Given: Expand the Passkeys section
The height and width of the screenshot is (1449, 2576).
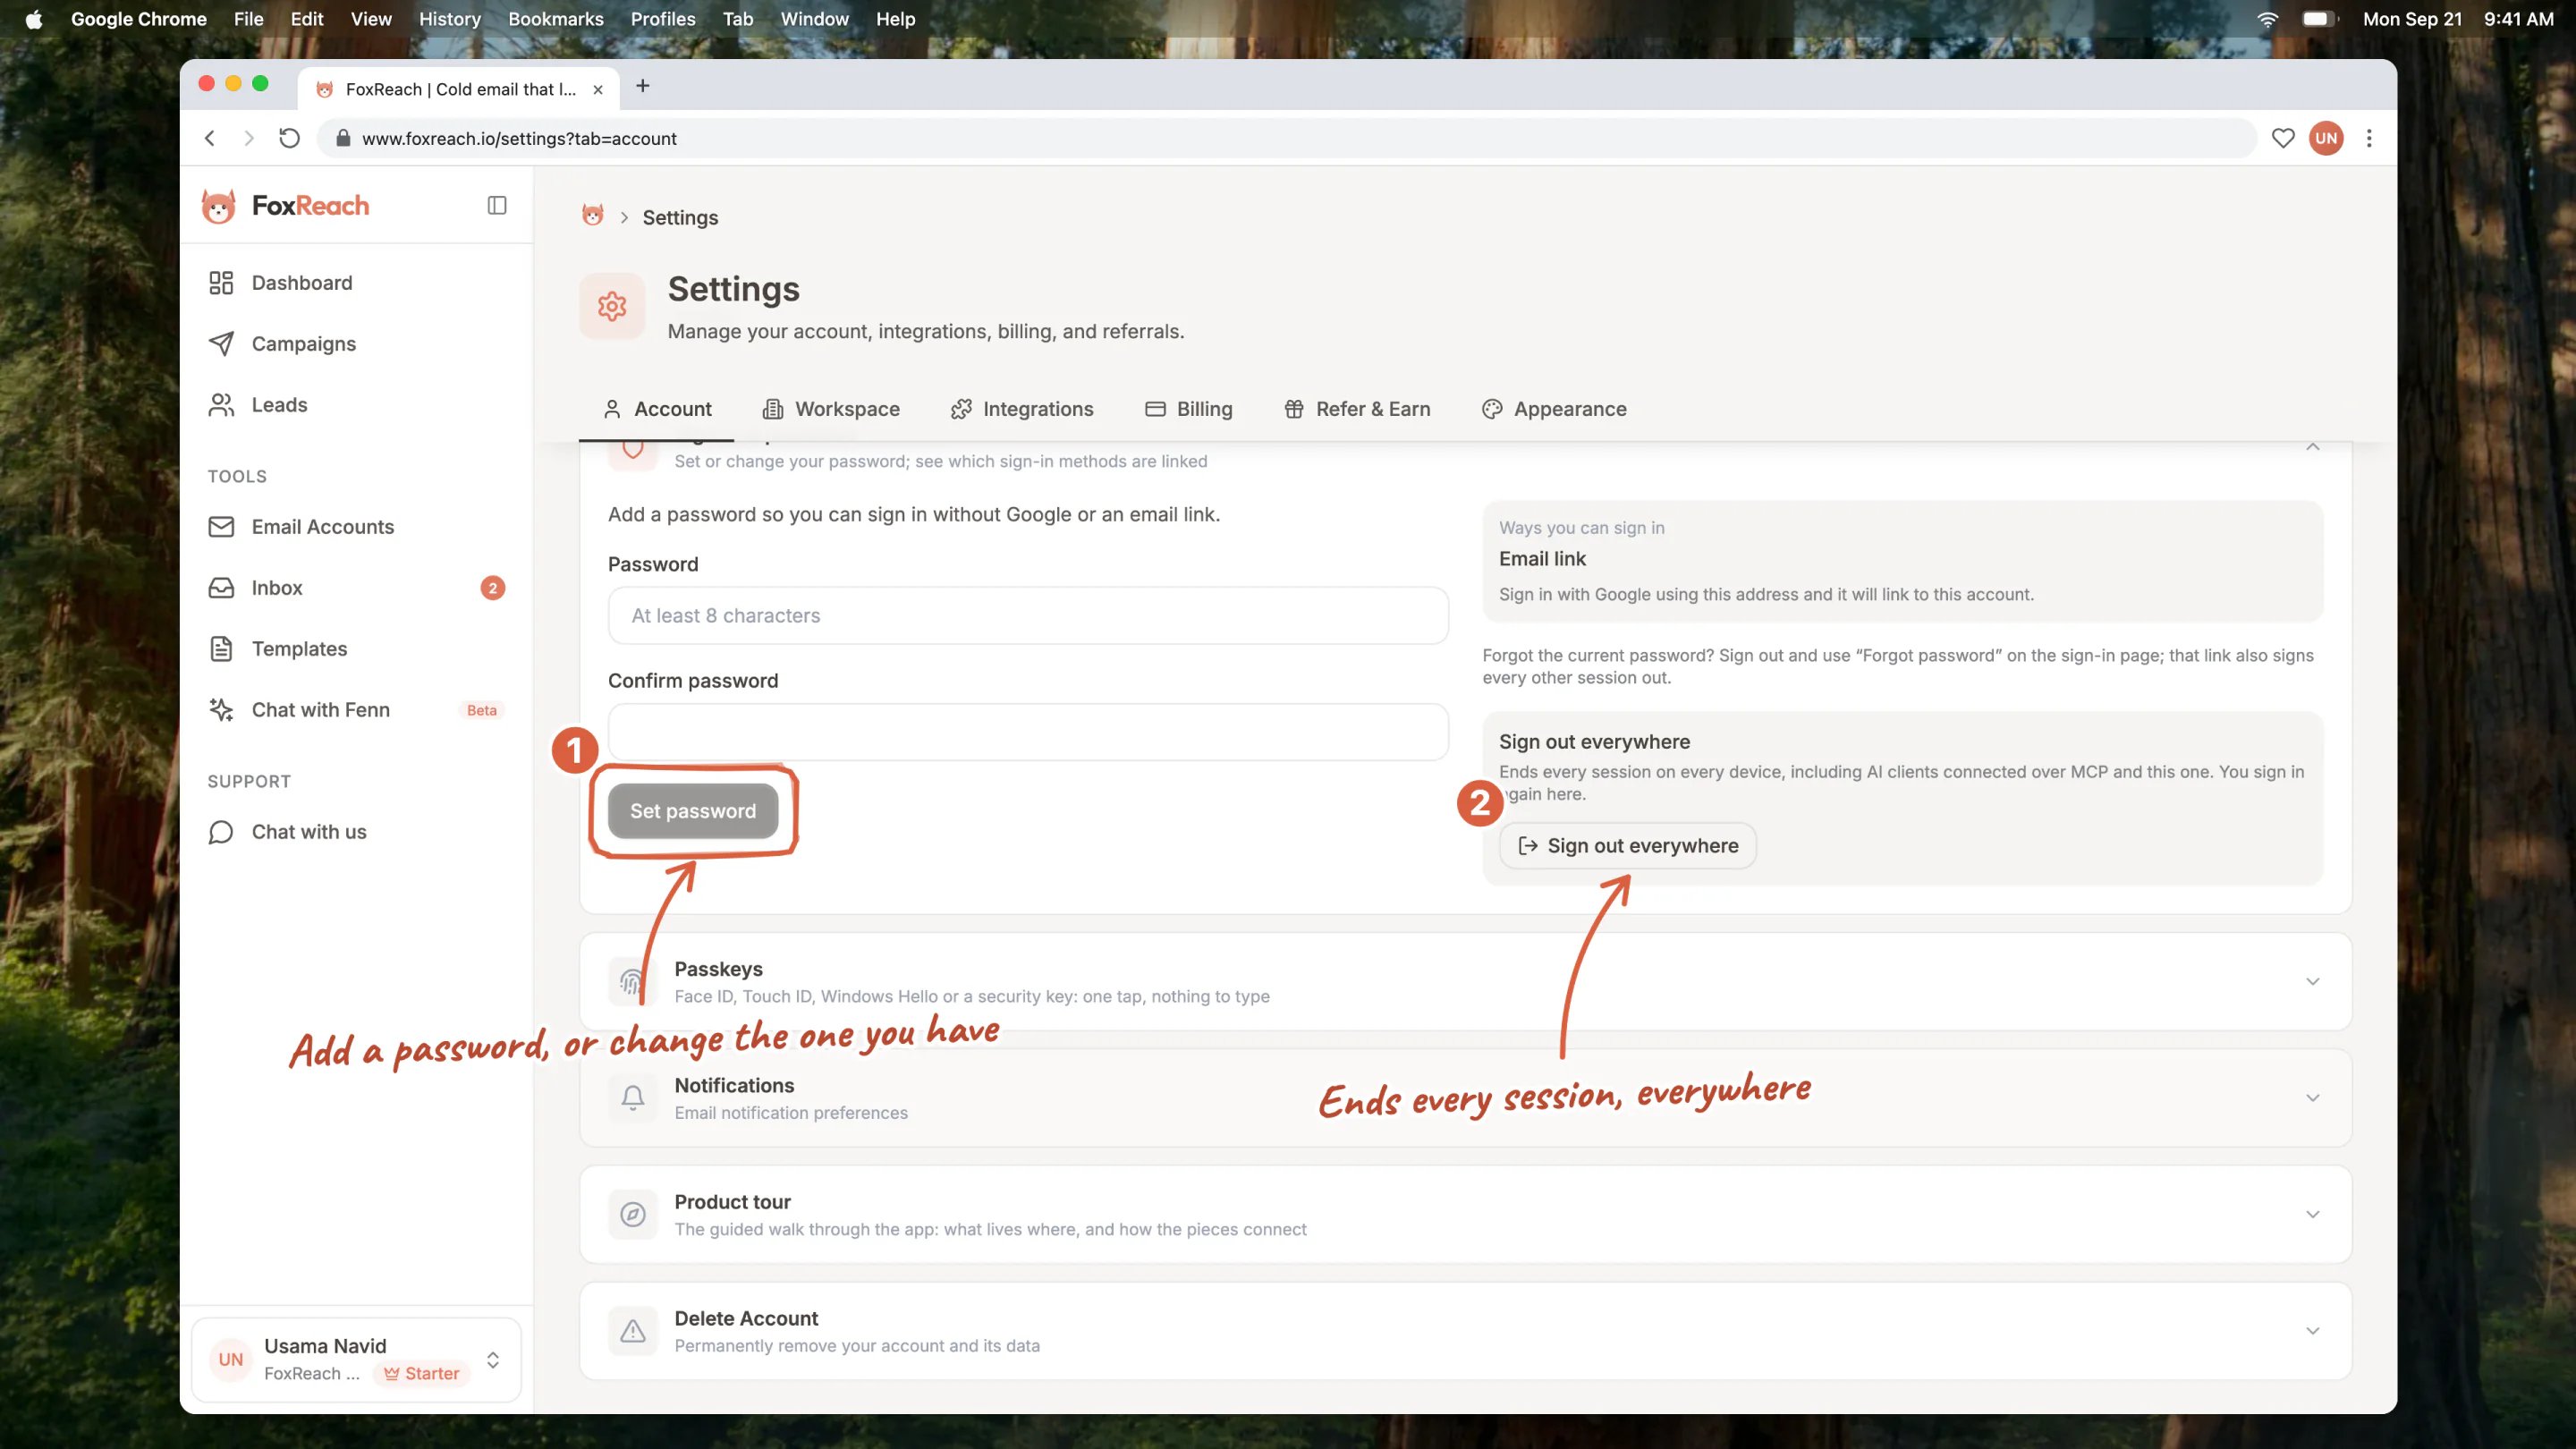Looking at the screenshot, I should [x=2313, y=982].
